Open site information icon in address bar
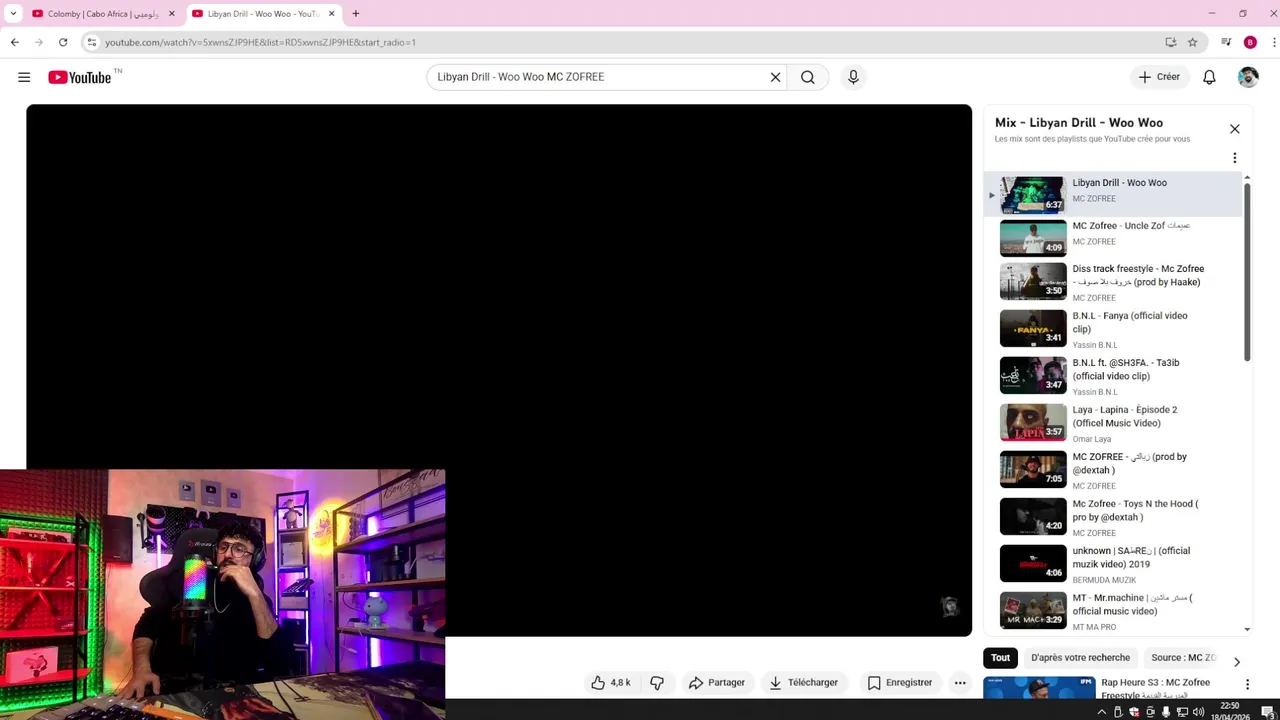This screenshot has height=720, width=1280. [92, 42]
